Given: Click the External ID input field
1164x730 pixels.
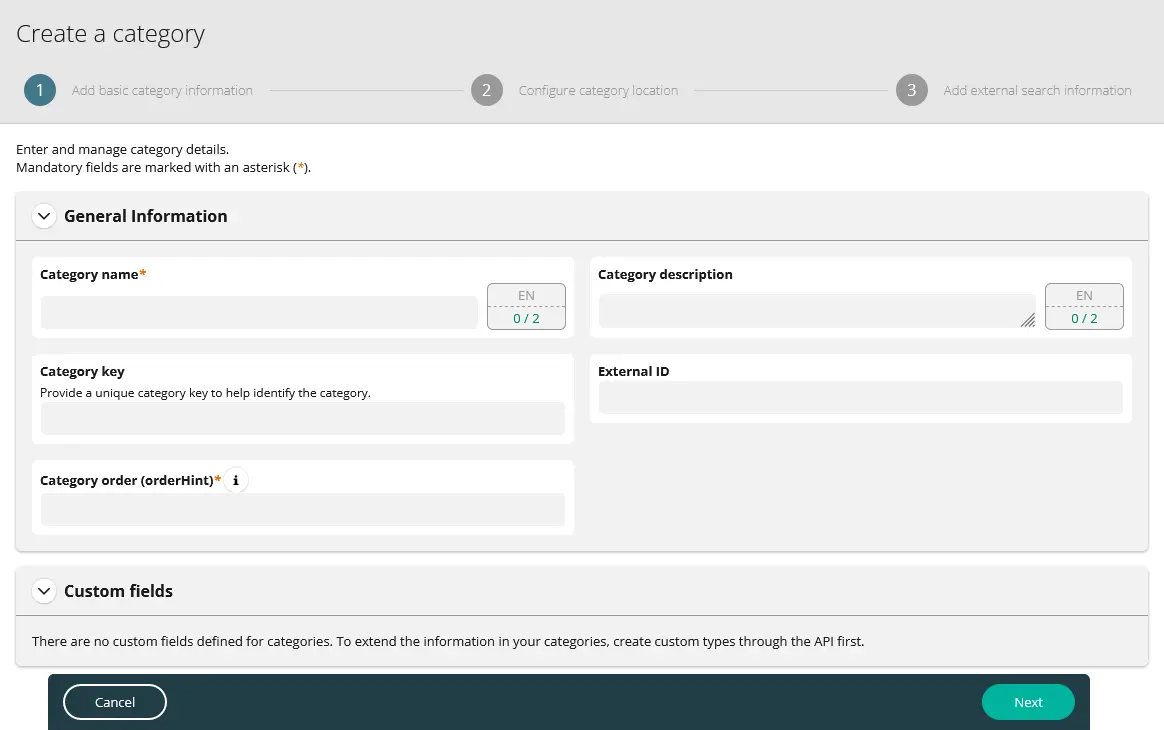Looking at the screenshot, I should coord(860,398).
